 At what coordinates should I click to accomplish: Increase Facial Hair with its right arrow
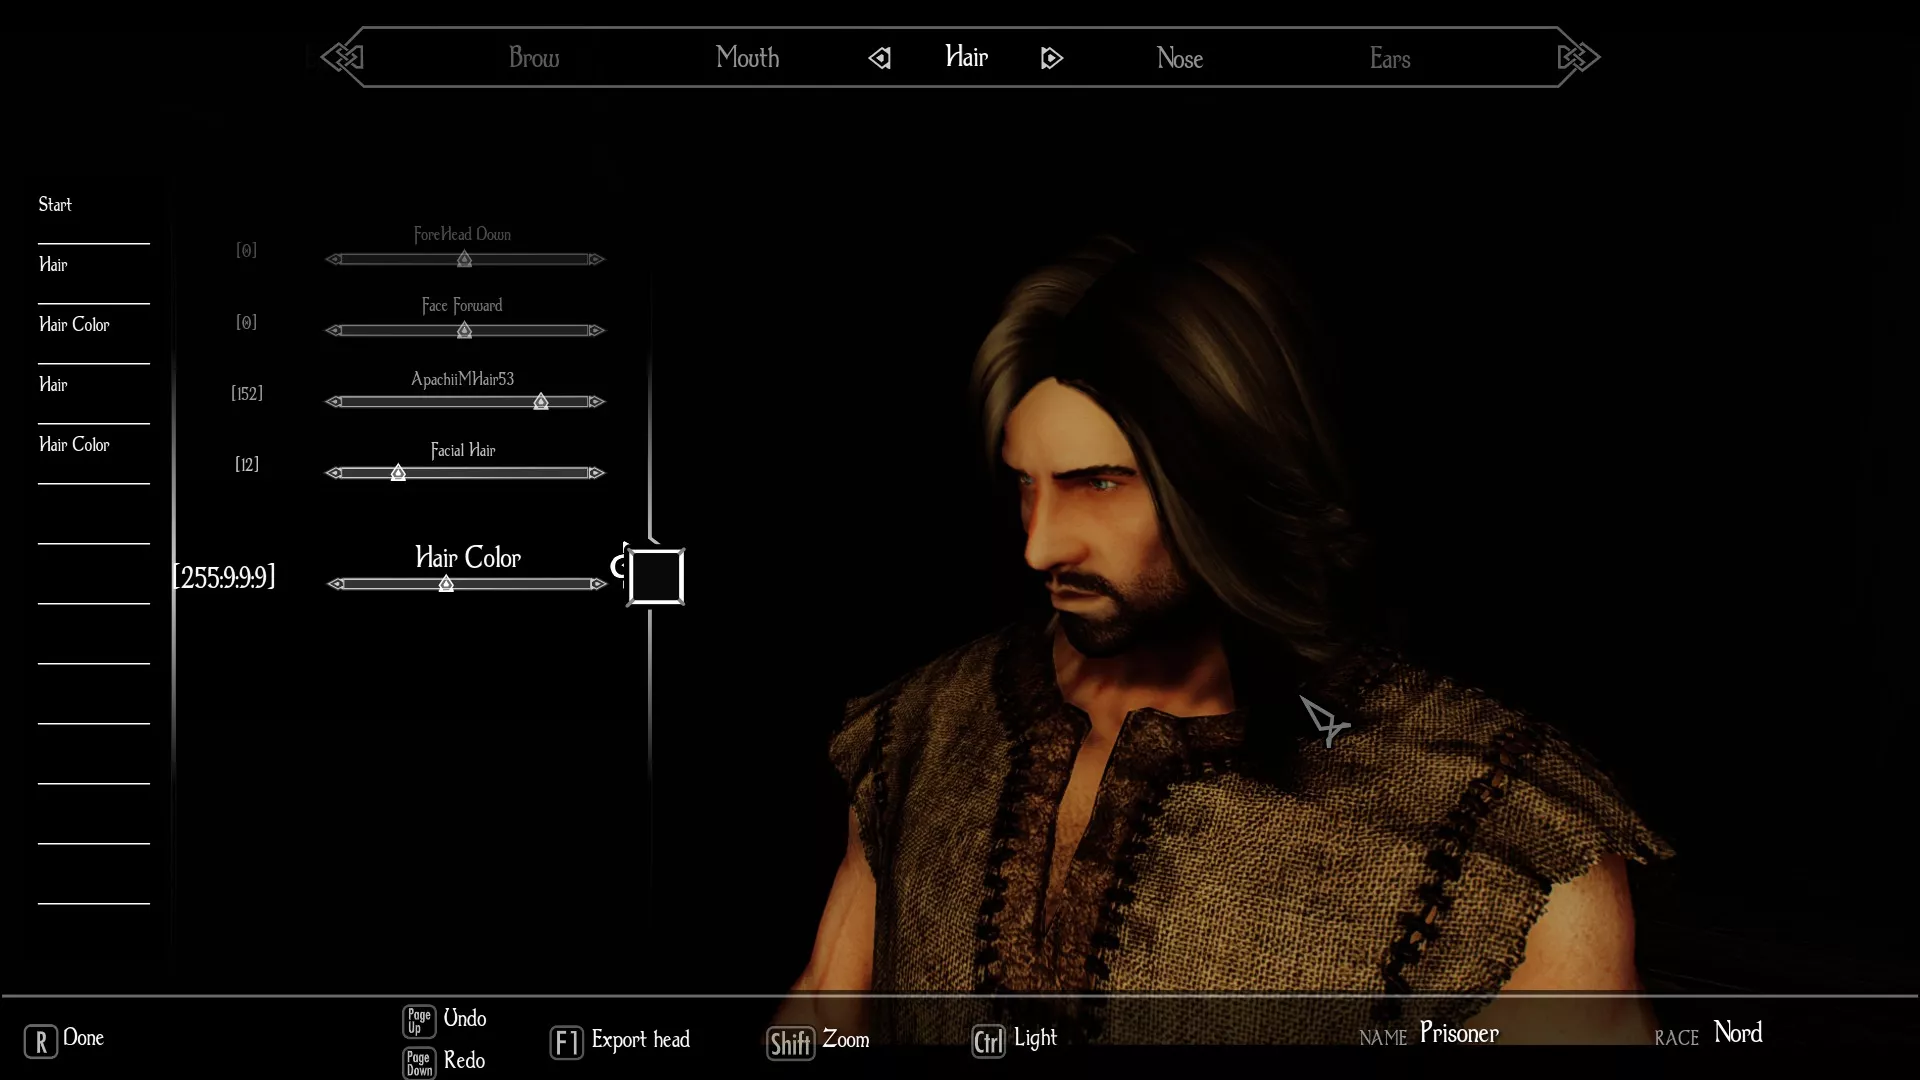pyautogui.click(x=596, y=472)
